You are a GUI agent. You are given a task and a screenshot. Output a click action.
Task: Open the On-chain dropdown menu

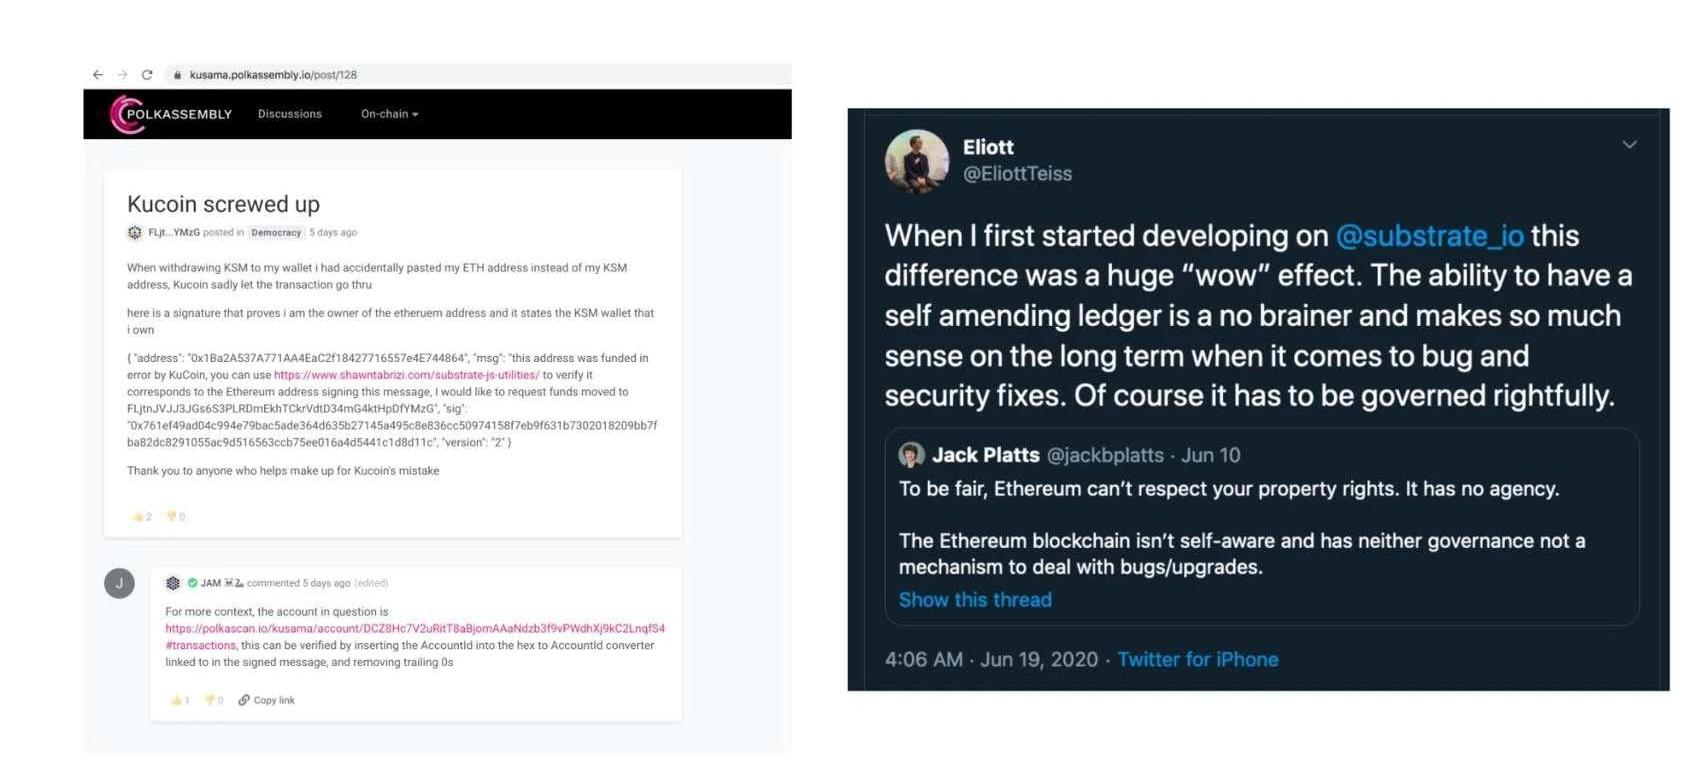coord(389,114)
